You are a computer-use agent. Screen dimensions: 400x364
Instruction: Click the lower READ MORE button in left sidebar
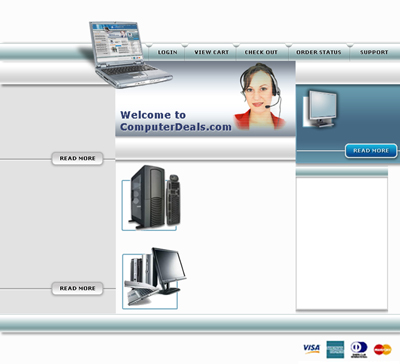(77, 288)
